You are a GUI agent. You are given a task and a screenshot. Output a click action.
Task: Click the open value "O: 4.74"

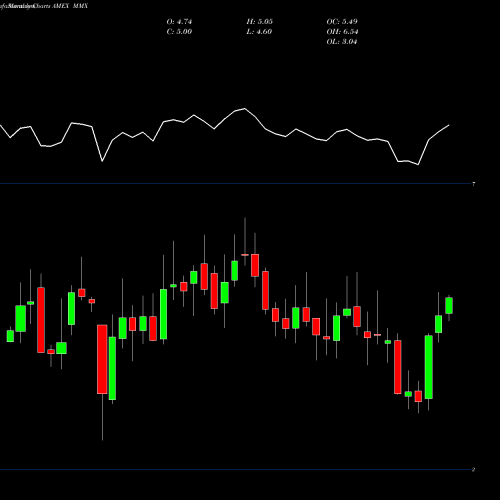[x=179, y=22]
